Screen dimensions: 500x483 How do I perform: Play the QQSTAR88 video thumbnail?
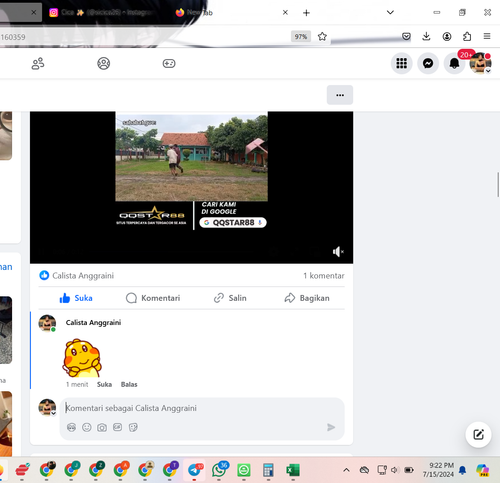(x=191, y=187)
